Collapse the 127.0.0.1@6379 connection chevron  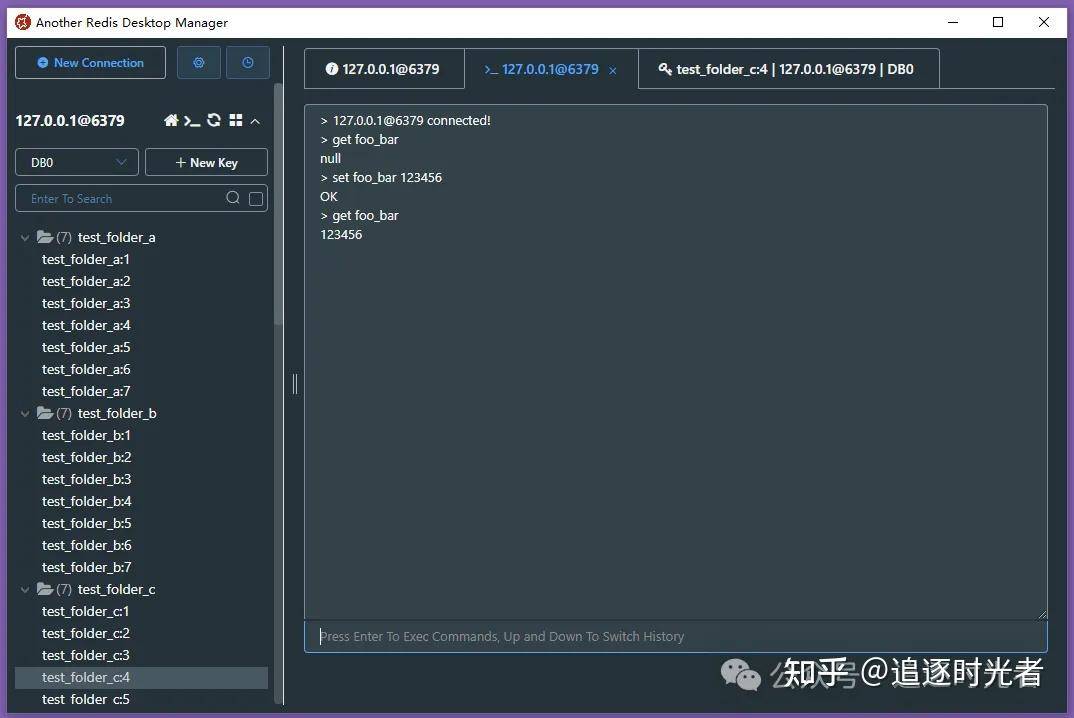(255, 121)
